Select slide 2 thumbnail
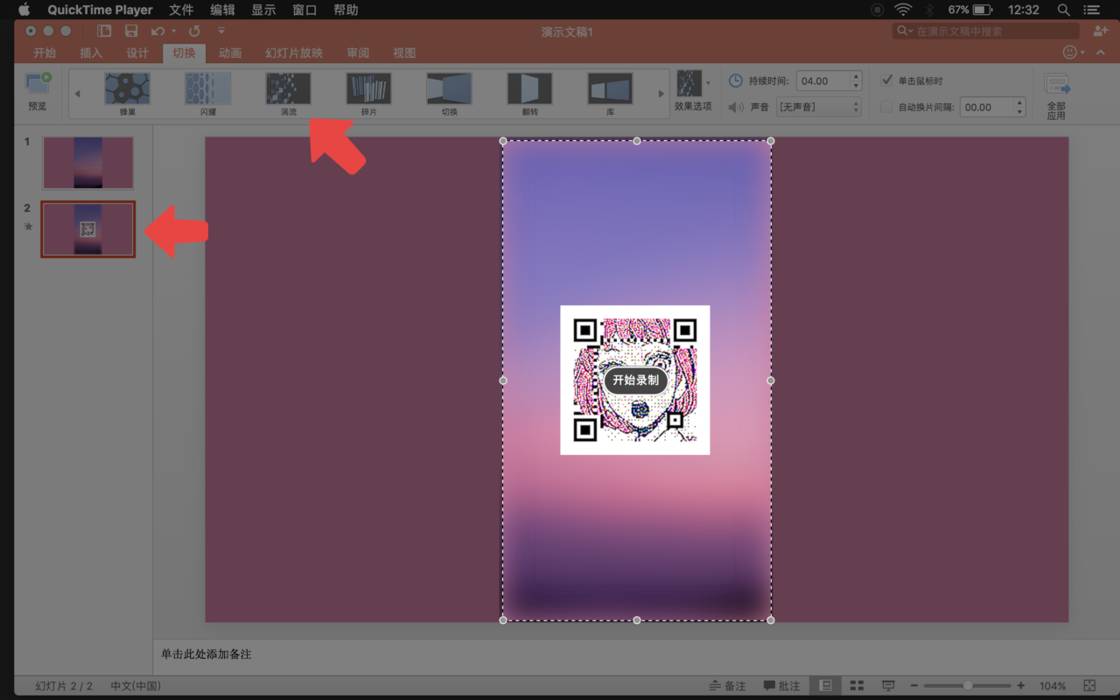This screenshot has width=1120, height=700. [x=88, y=229]
